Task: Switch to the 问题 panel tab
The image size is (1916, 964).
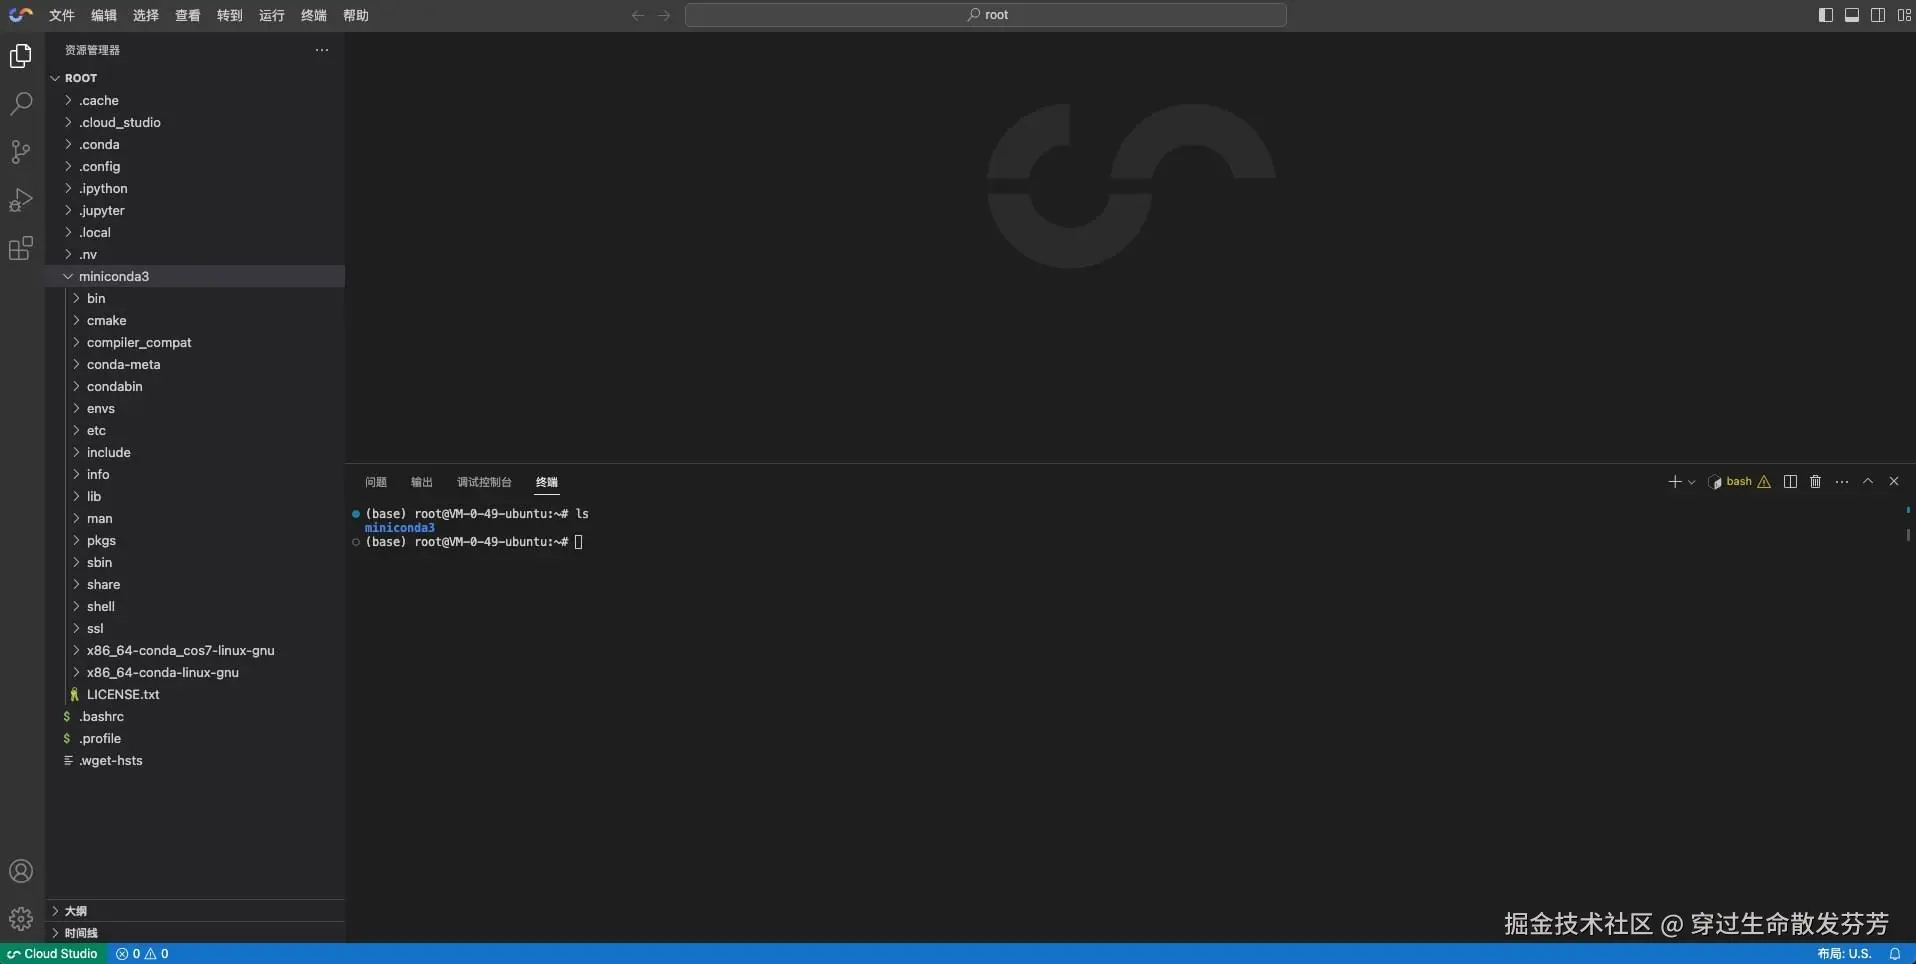Action: click(x=376, y=482)
